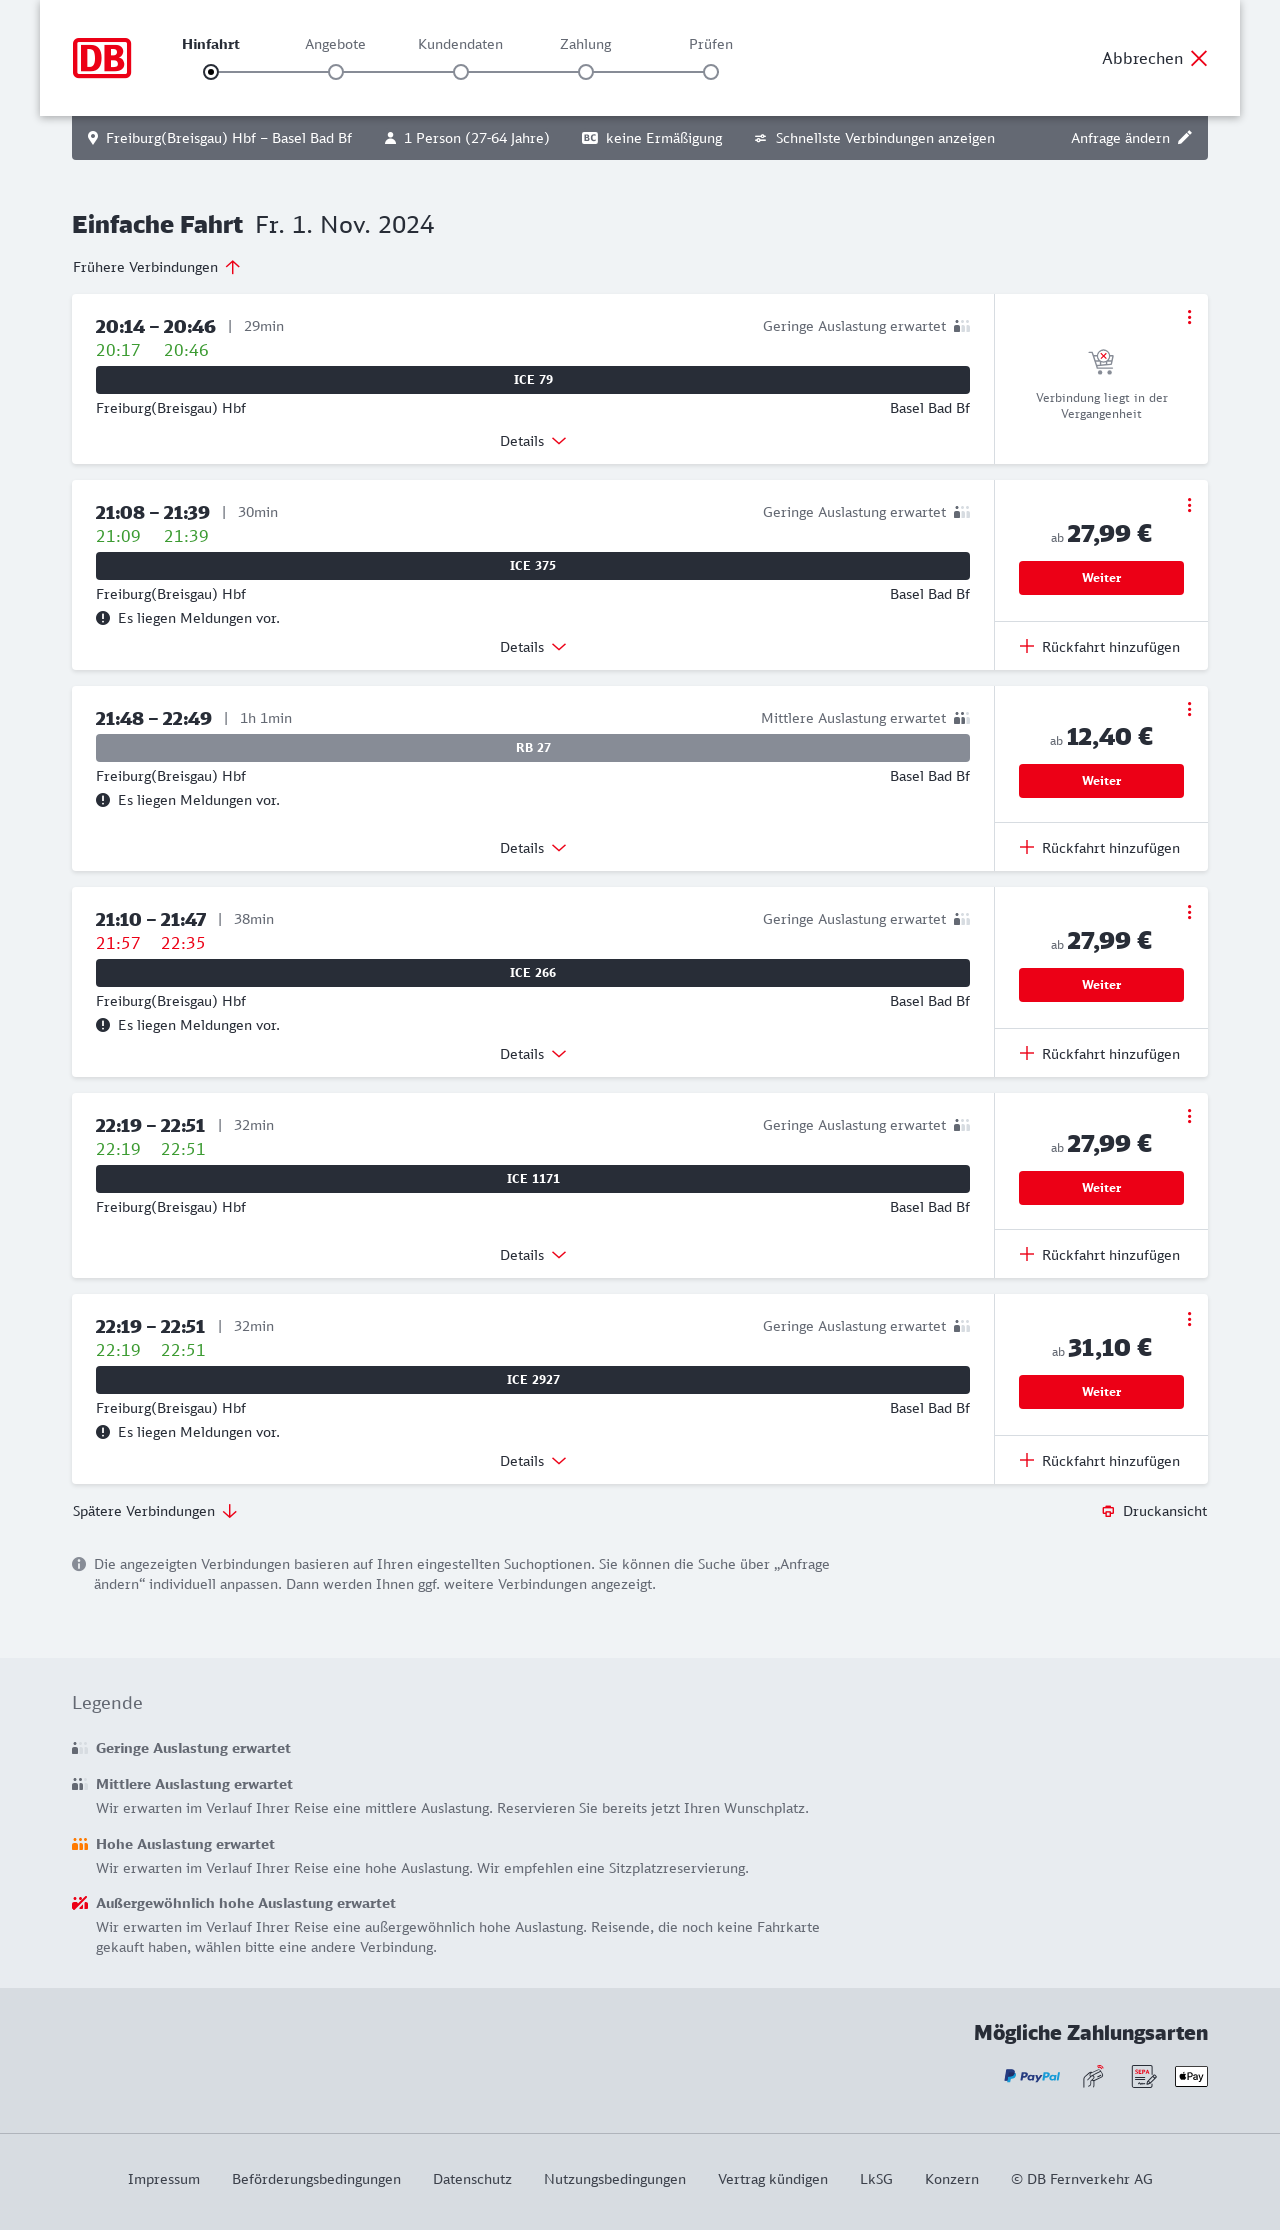Select the Angebote step circle

click(x=336, y=72)
